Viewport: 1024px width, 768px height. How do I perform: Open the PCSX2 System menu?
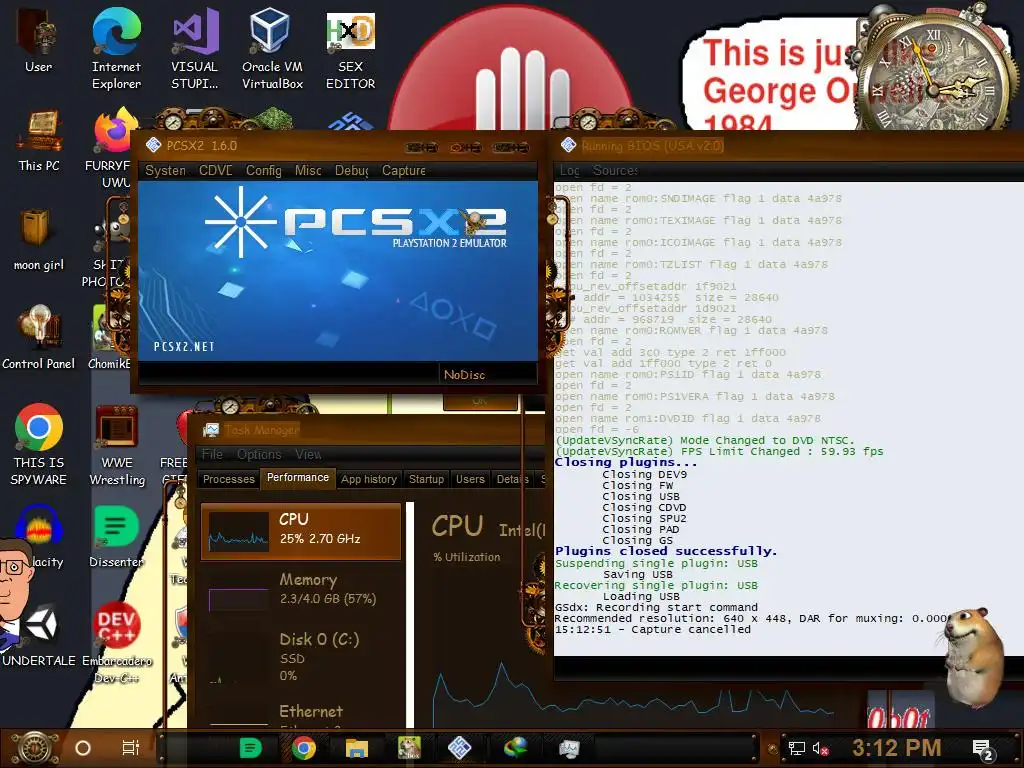165,170
